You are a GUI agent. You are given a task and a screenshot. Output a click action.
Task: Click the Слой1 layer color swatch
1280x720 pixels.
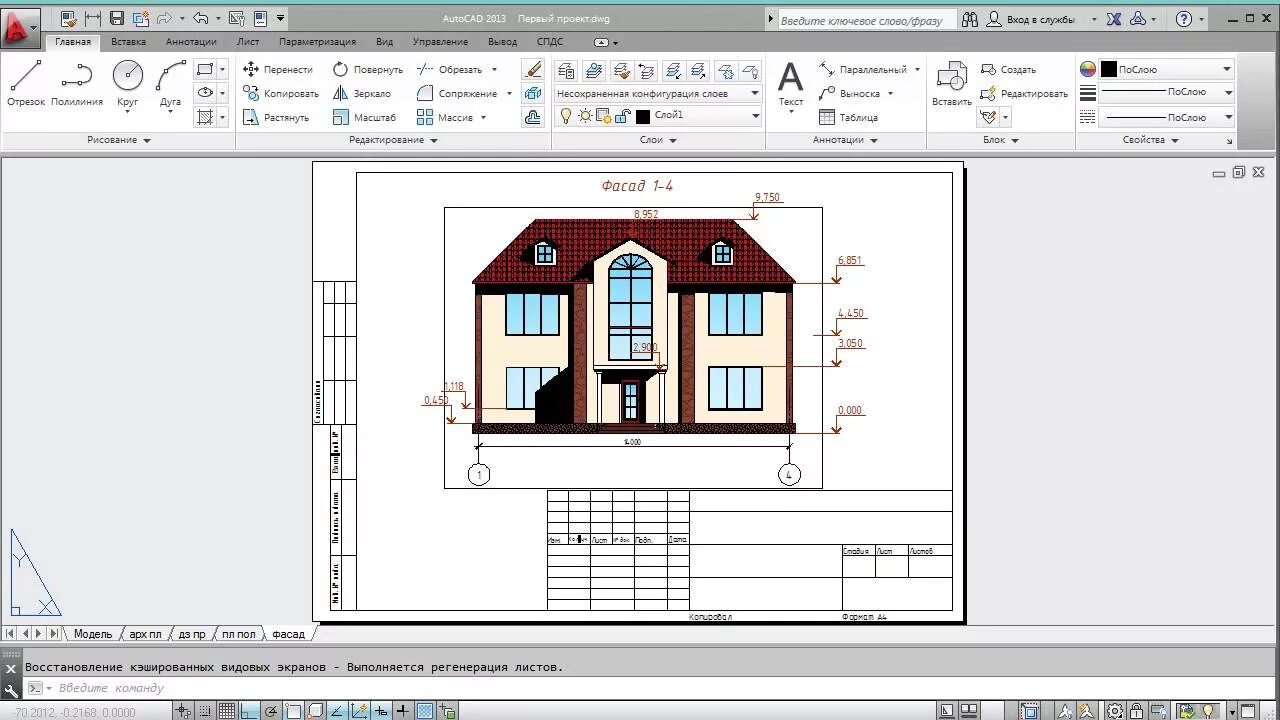(x=643, y=116)
